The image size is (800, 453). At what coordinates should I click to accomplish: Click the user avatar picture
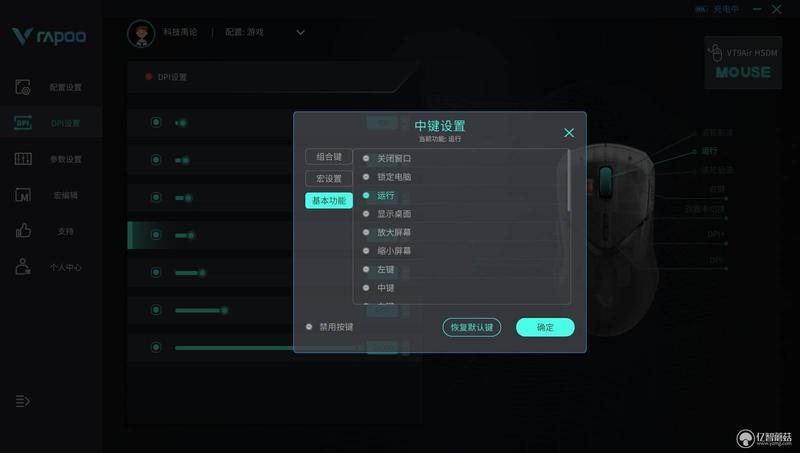pos(141,34)
